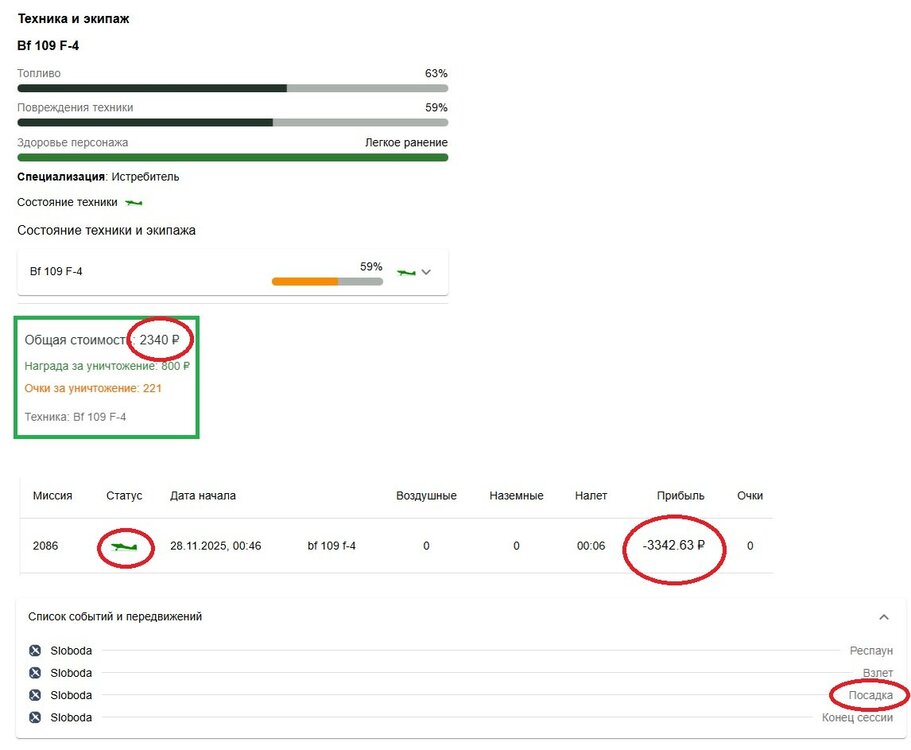Collapse the "Список событий и передвижений" list
The image size is (911, 750).
point(884,617)
